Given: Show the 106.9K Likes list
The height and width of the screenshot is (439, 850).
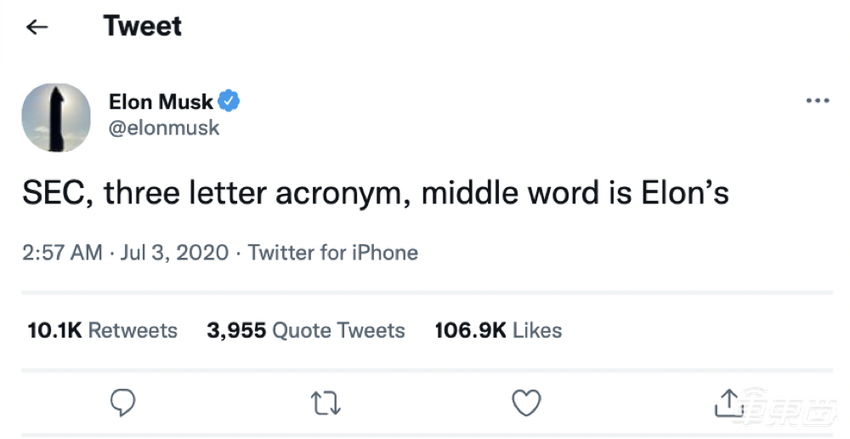Looking at the screenshot, I should (x=498, y=330).
